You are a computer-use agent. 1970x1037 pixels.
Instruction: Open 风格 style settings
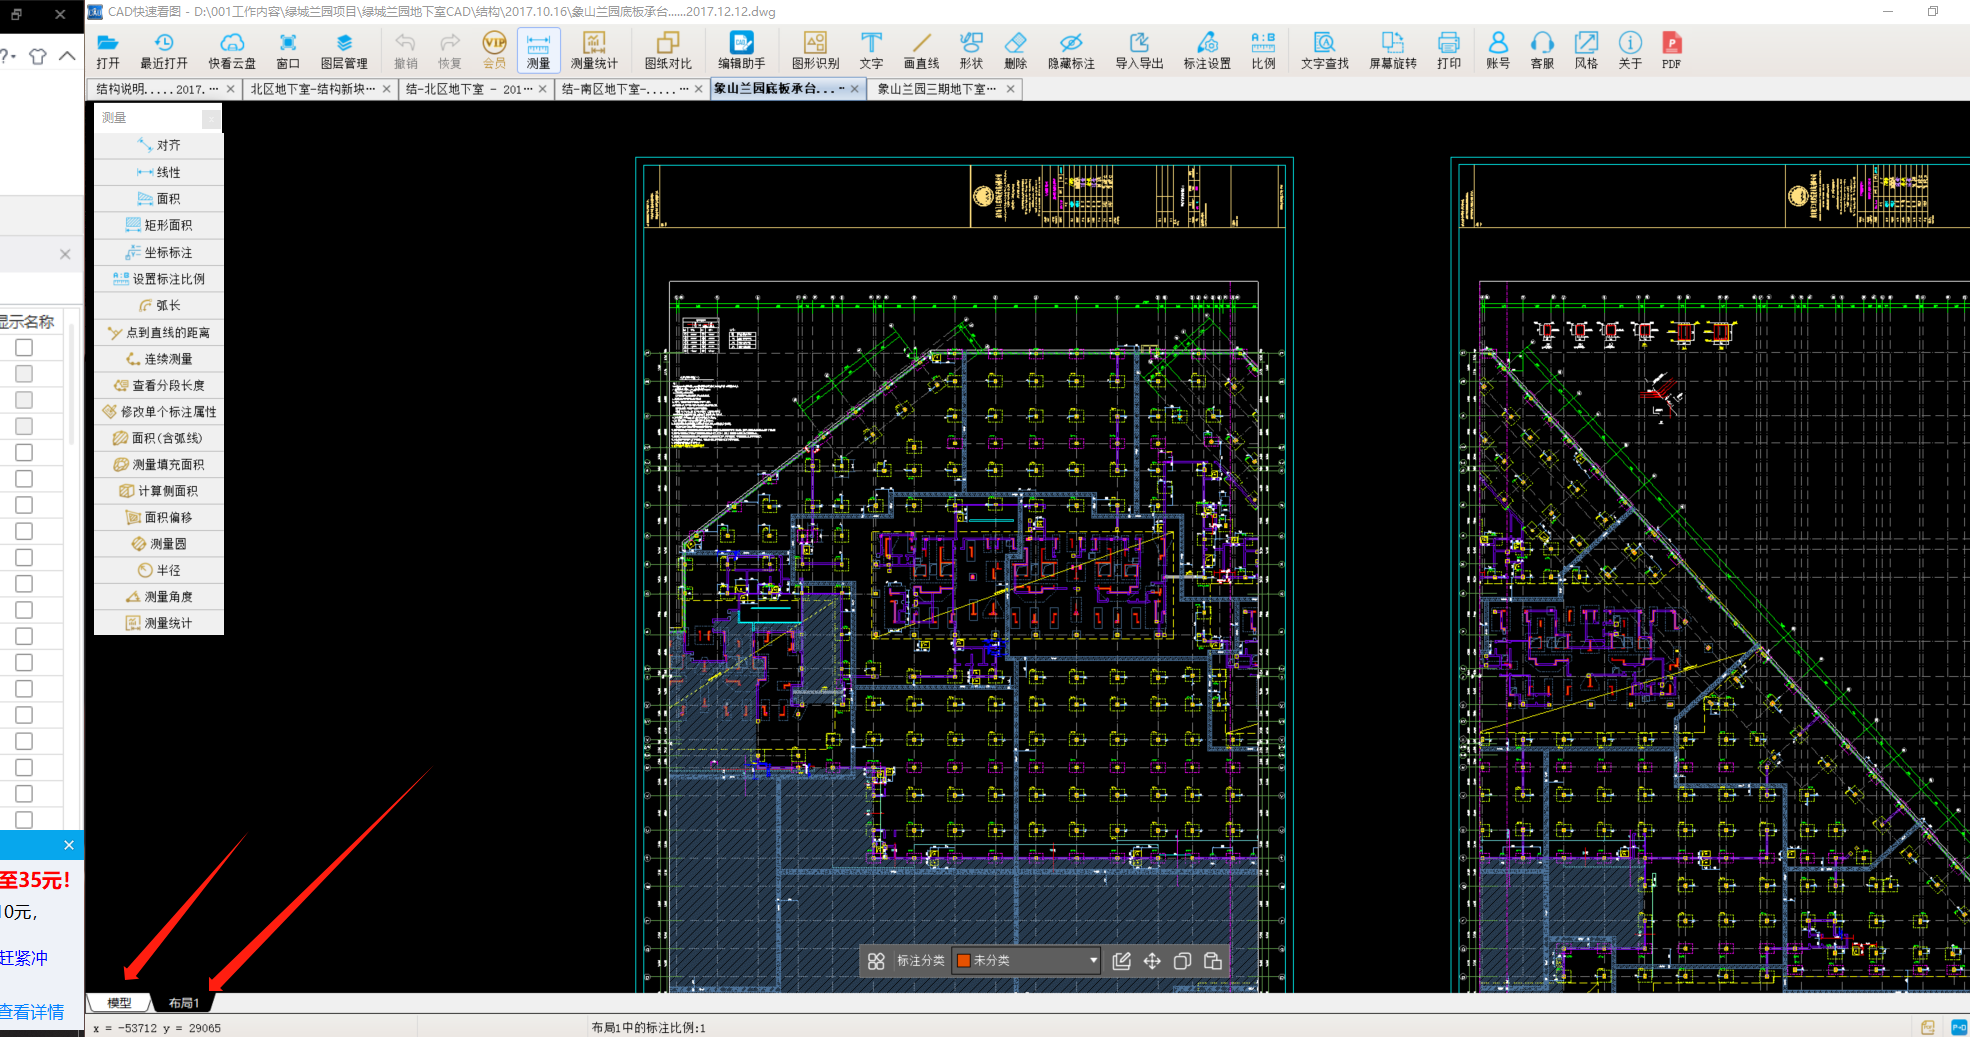[1586, 50]
